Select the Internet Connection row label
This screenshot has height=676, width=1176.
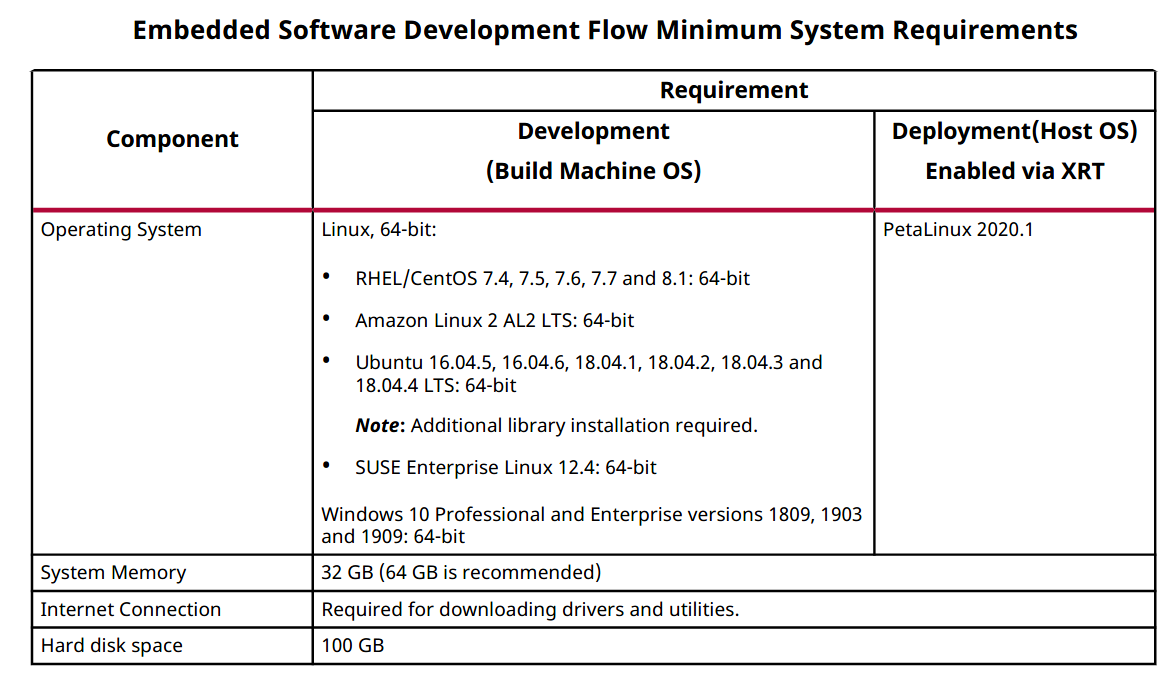[130, 610]
